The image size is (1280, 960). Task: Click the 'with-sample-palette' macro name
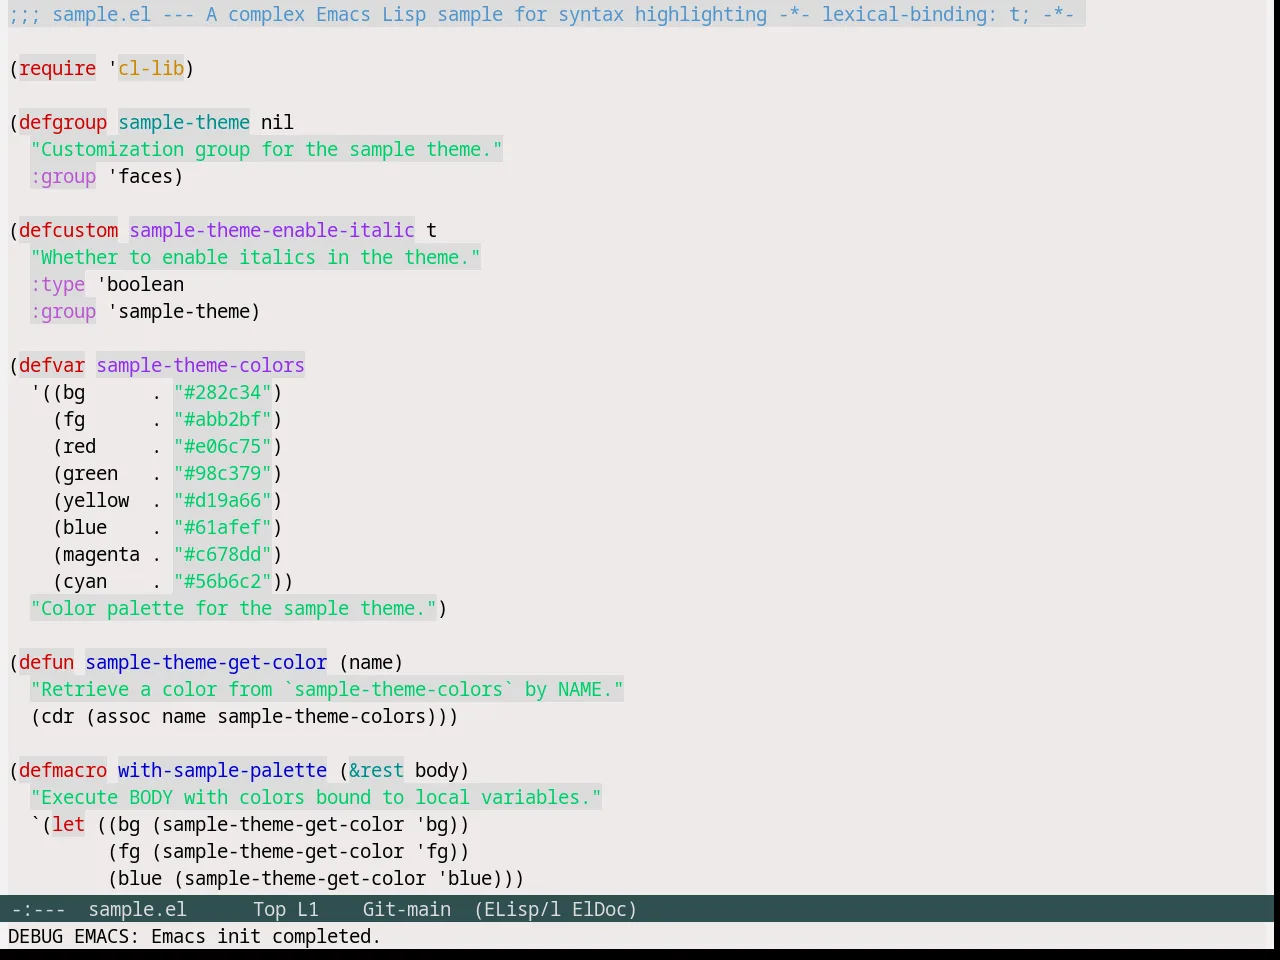pyautogui.click(x=222, y=770)
